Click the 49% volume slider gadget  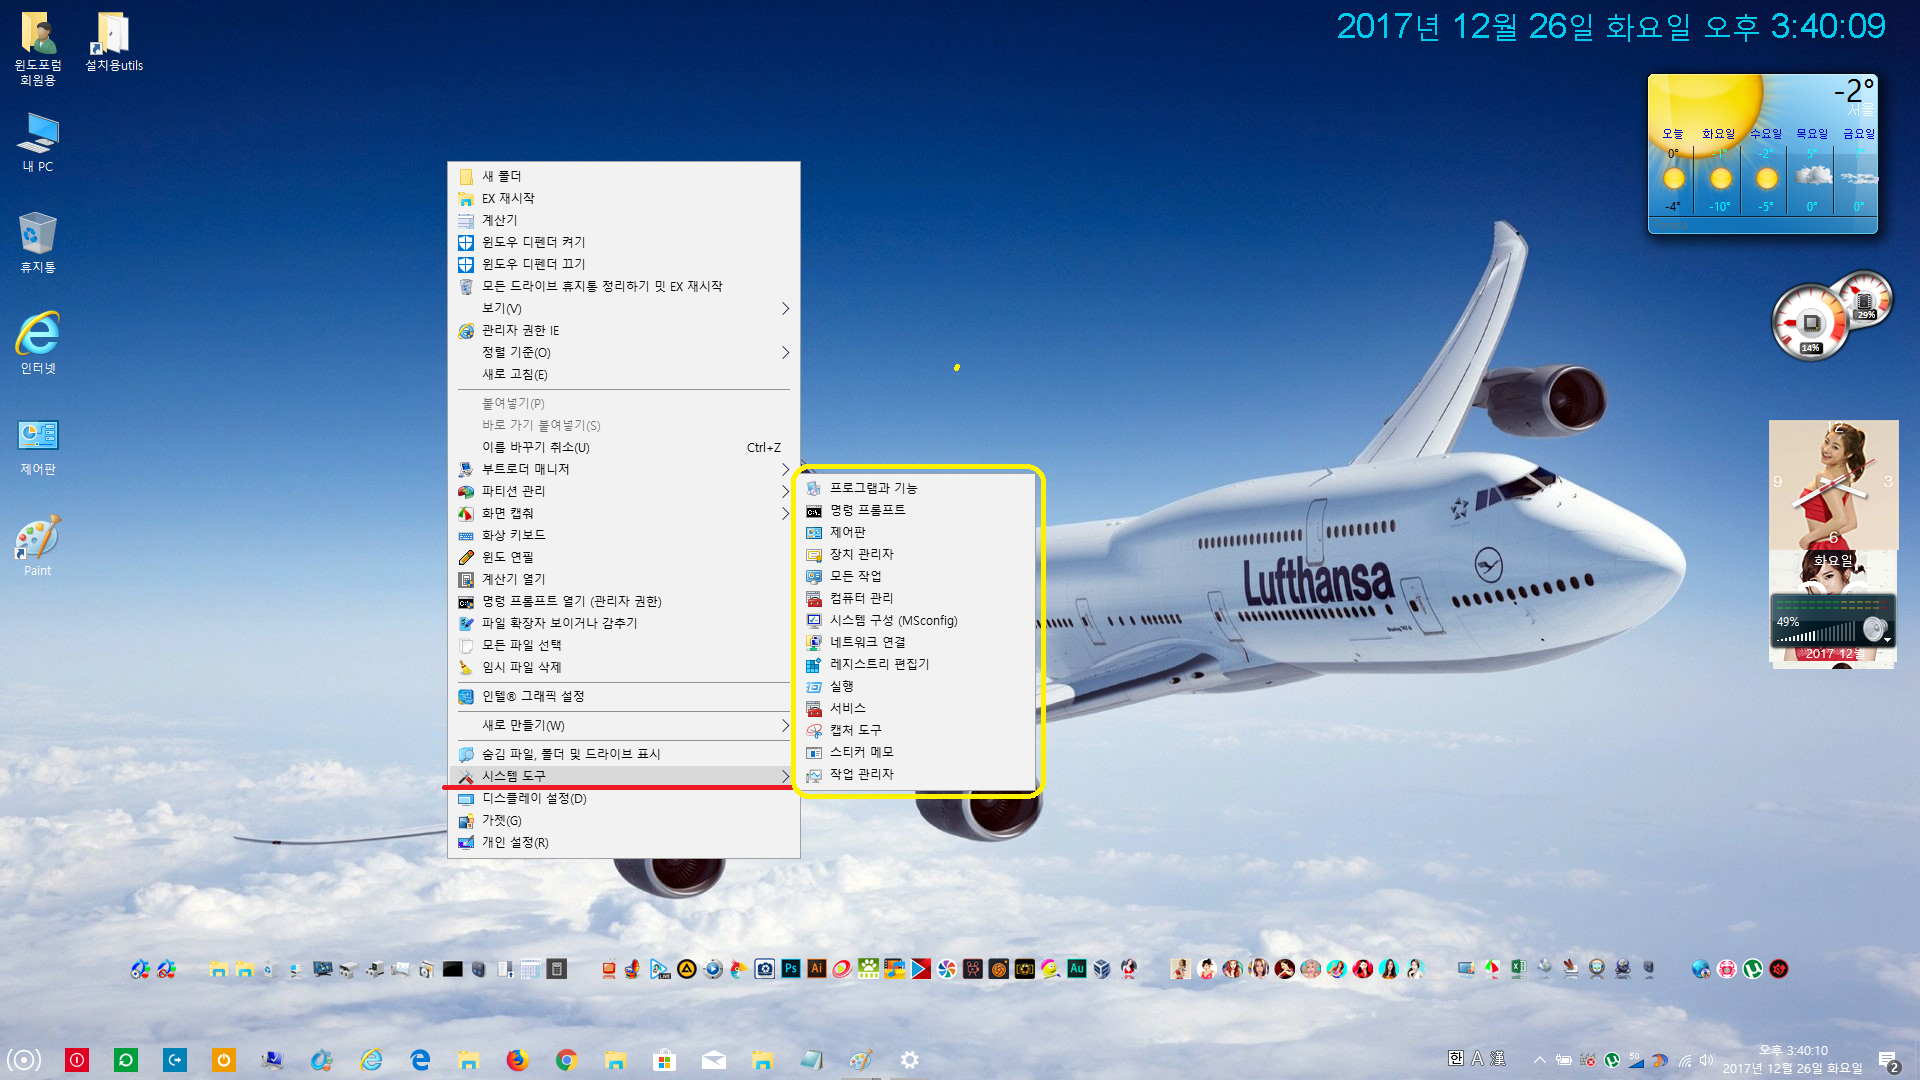coord(1832,621)
